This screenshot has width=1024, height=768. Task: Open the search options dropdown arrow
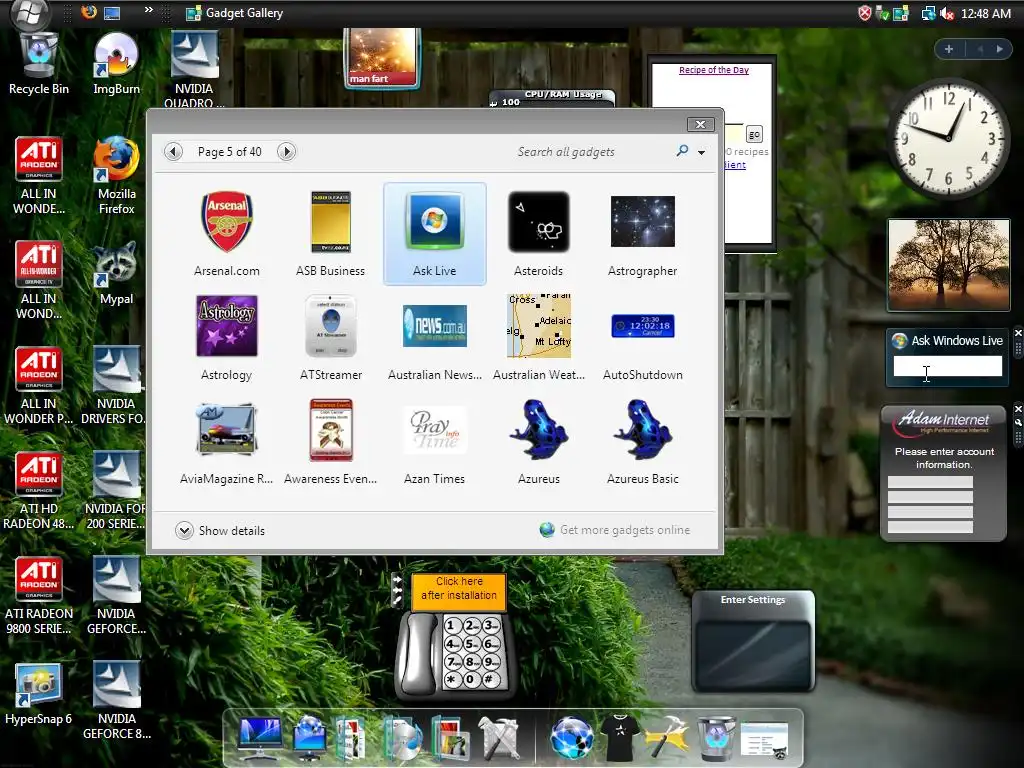[x=701, y=152]
